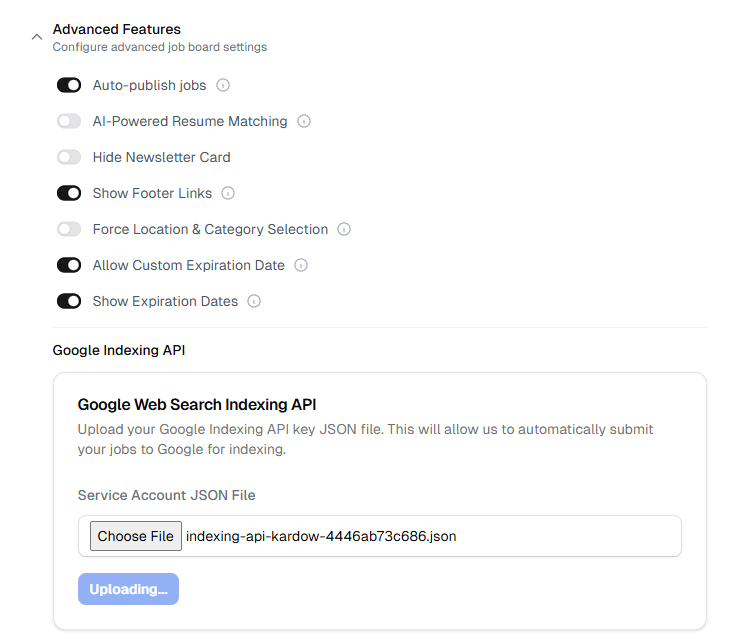Click the Google Web Search Indexing API title

tap(197, 405)
